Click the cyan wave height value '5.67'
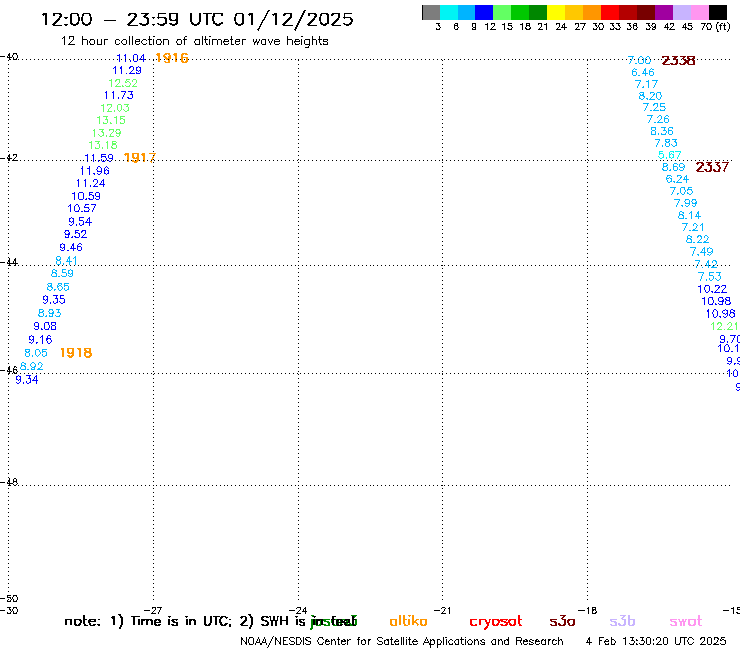This screenshot has width=740, height=650. tap(670, 155)
